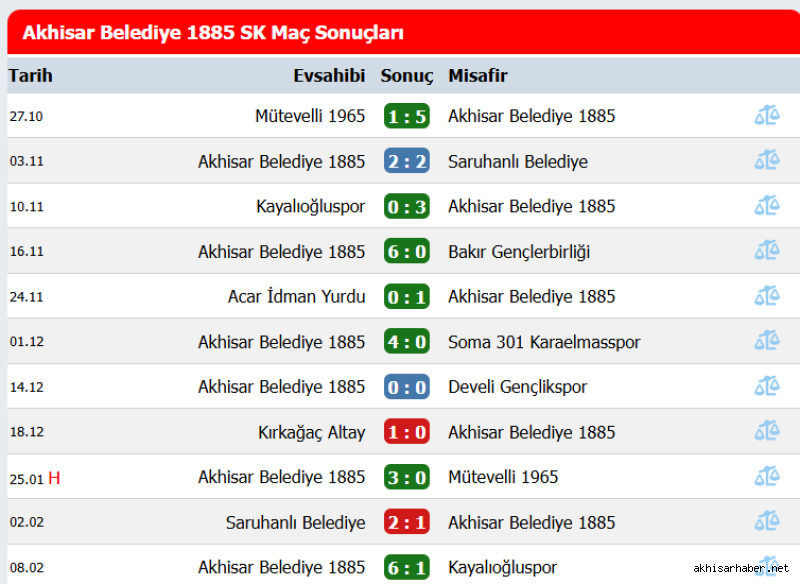800x584 pixels.
Task: Click the blue 2:2 draw score badge
Action: [x=407, y=161]
